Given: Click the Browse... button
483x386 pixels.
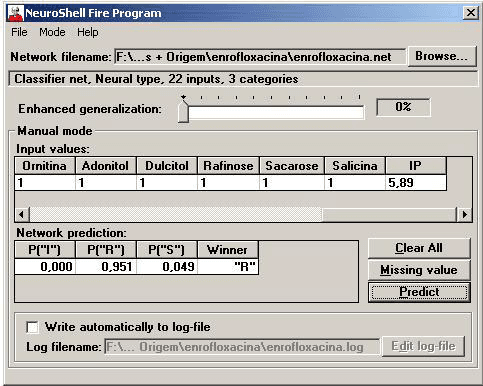Looking at the screenshot, I should pyautogui.click(x=442, y=56).
